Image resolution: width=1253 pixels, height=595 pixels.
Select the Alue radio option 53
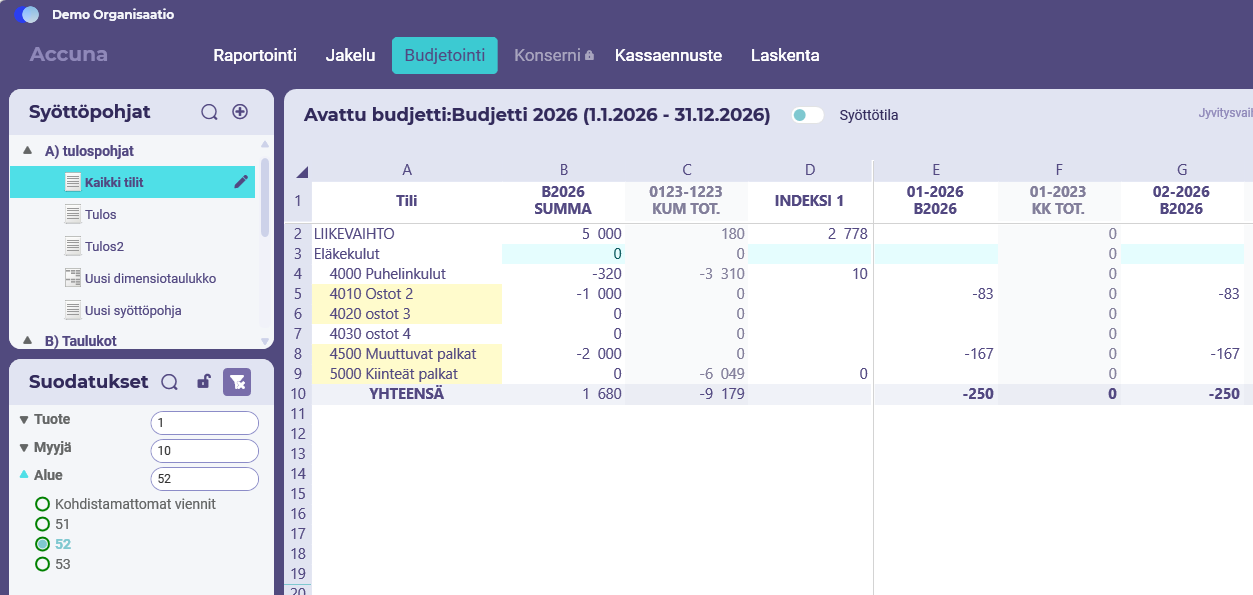pyautogui.click(x=42, y=564)
